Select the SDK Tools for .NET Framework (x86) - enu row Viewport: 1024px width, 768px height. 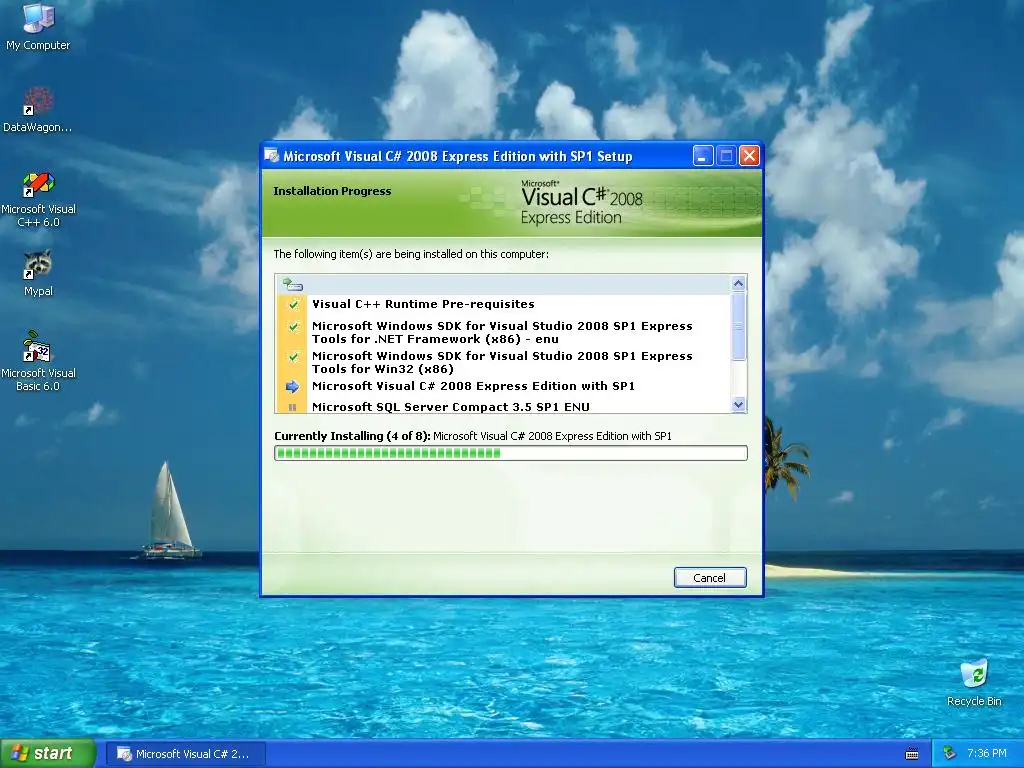click(504, 332)
